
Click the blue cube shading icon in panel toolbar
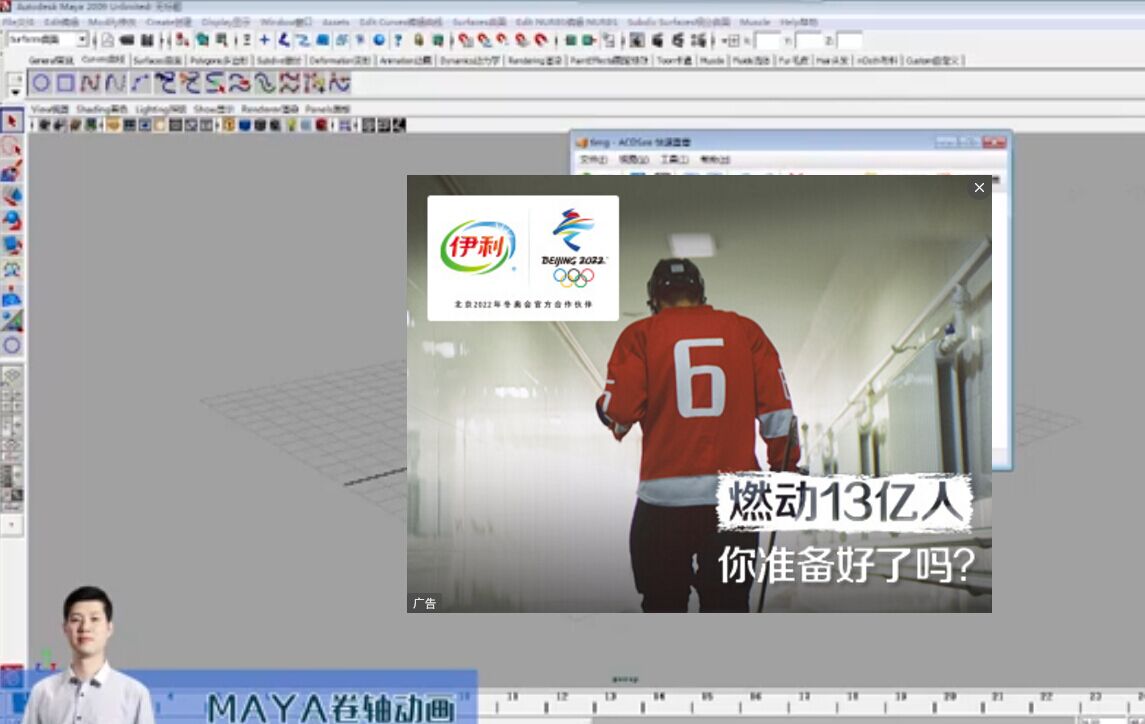(244, 125)
